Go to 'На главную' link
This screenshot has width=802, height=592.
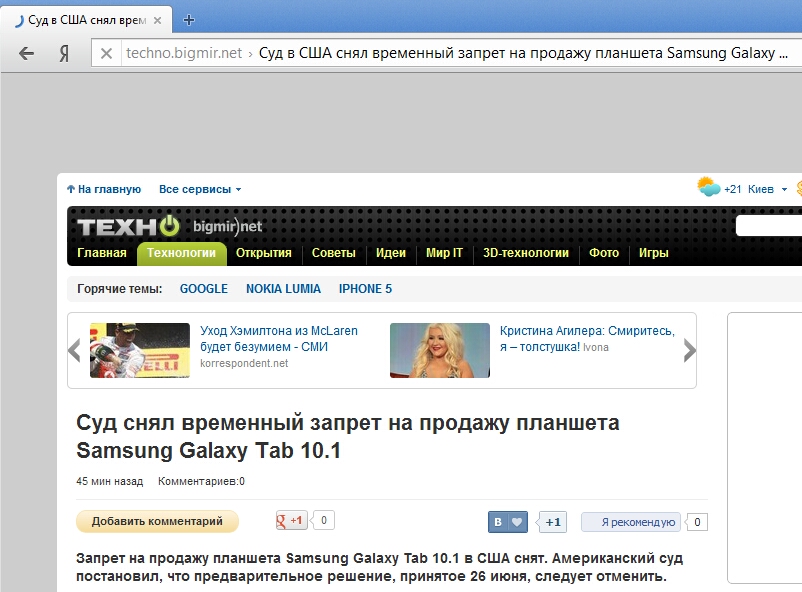point(104,189)
